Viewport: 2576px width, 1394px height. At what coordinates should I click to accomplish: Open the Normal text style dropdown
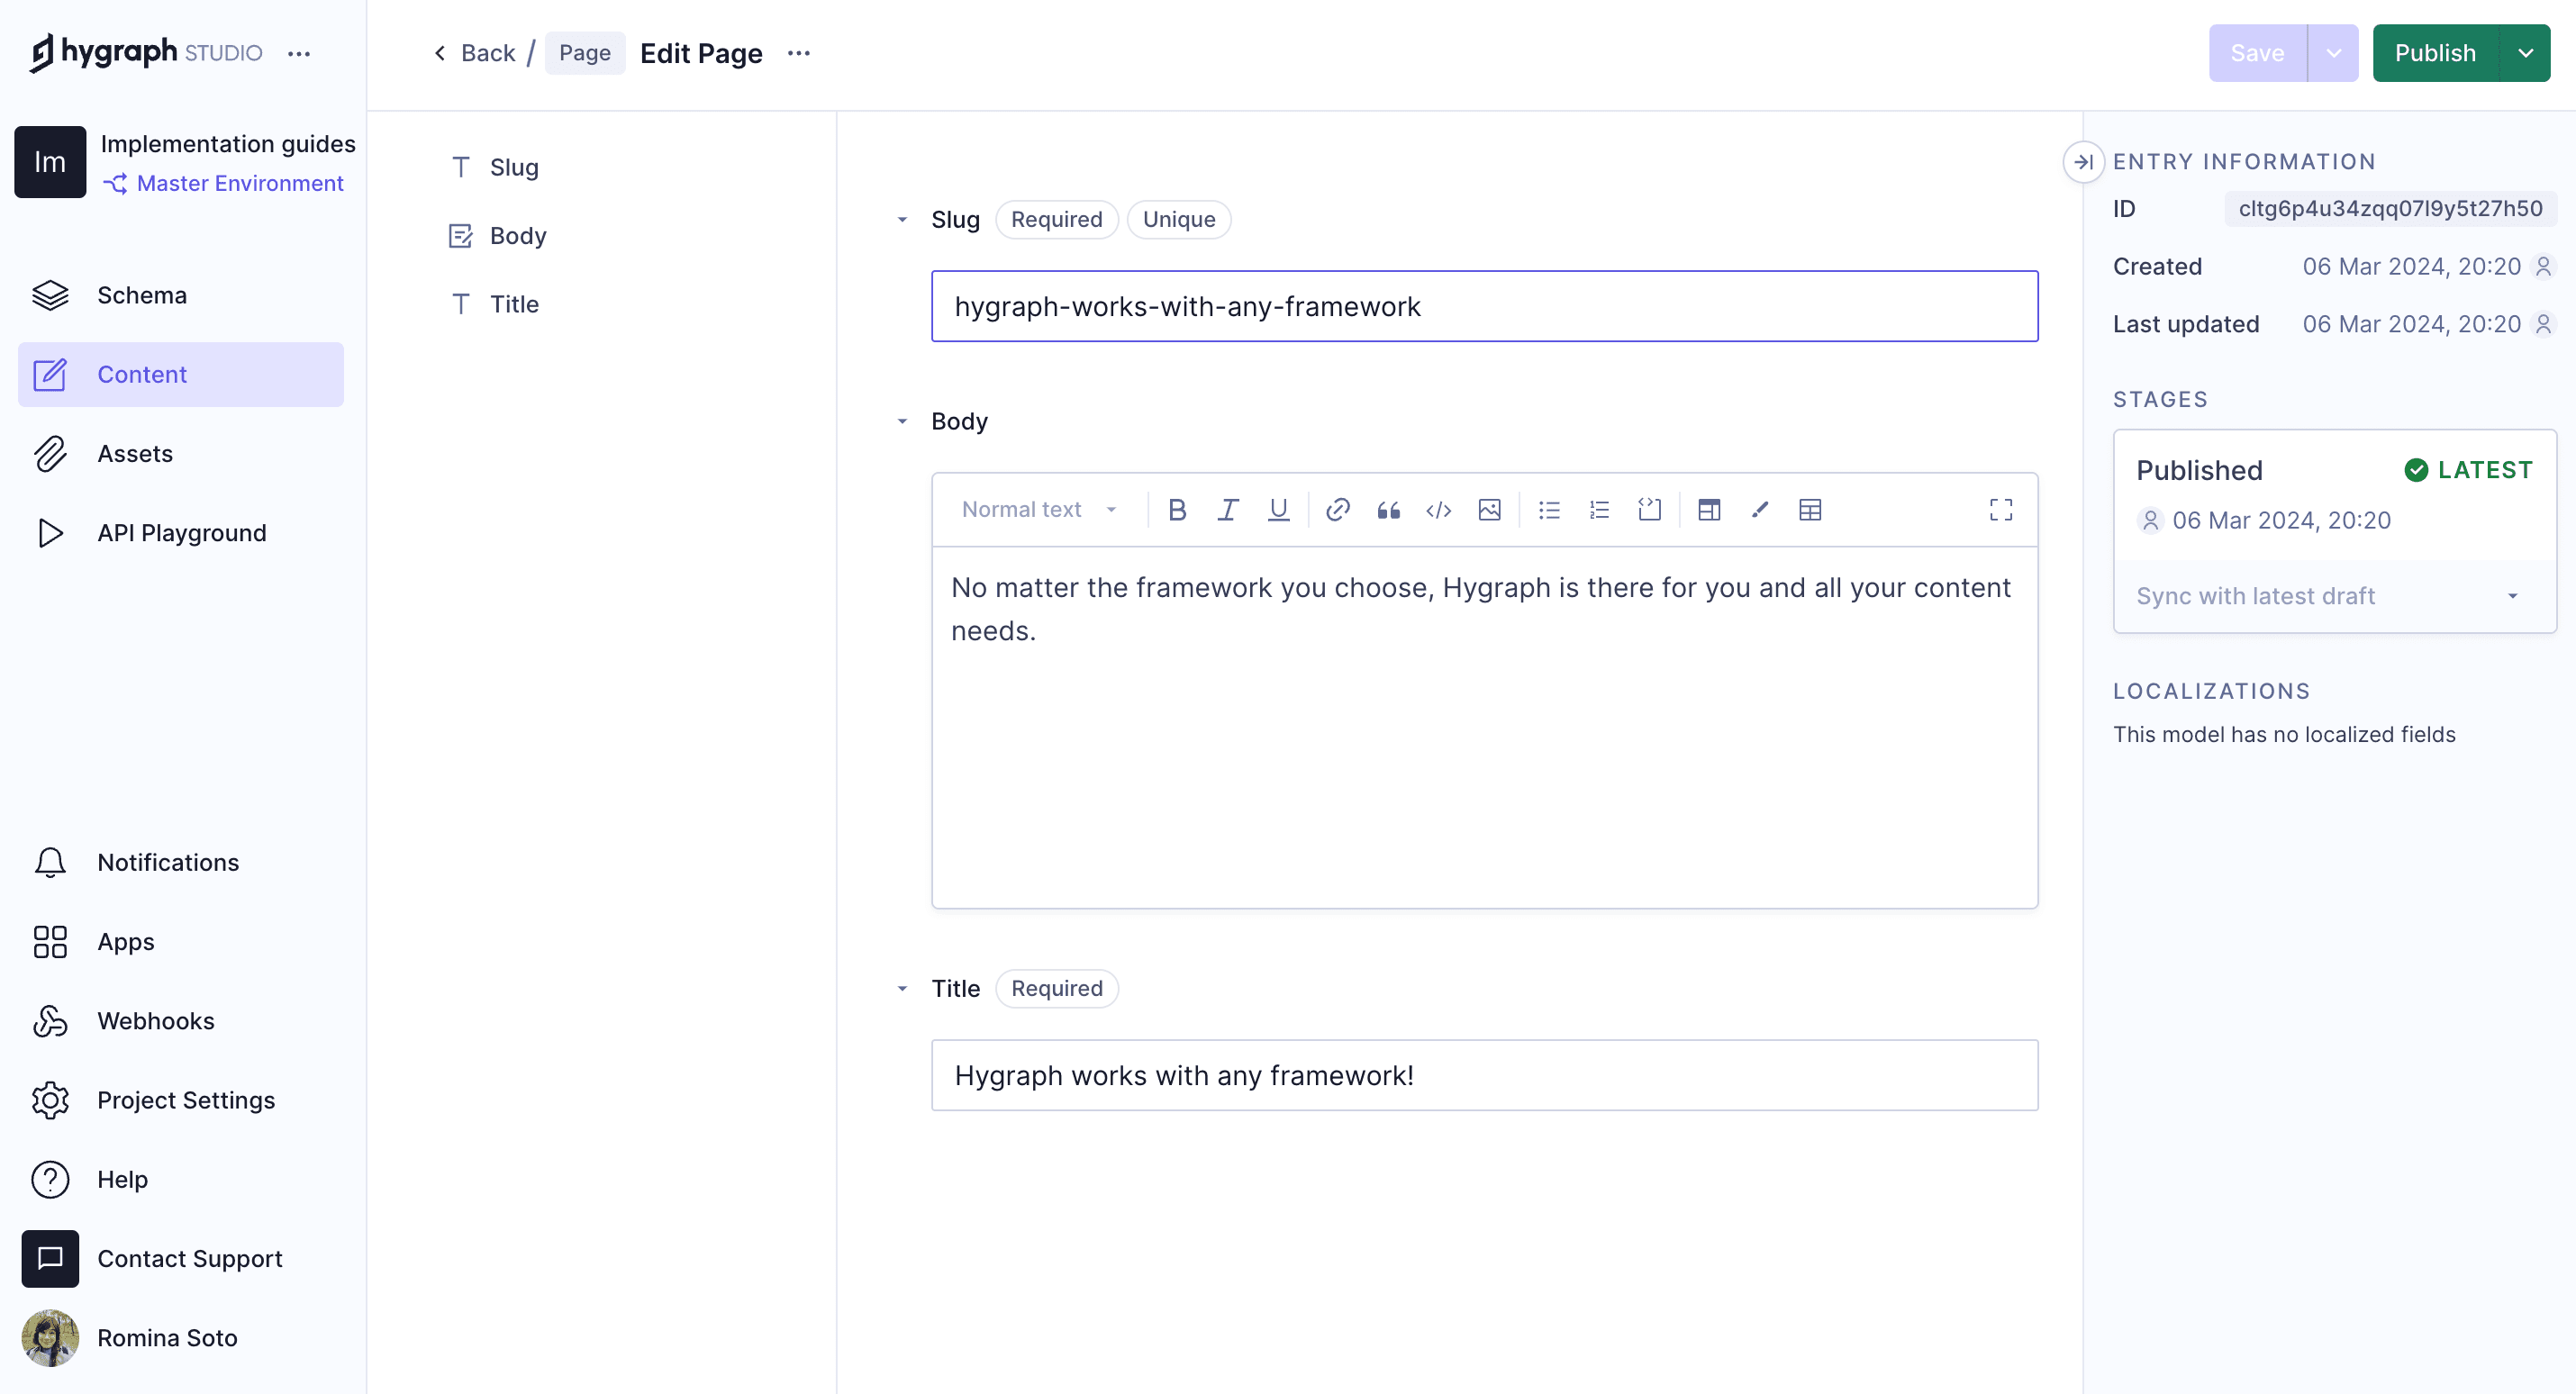1037,510
